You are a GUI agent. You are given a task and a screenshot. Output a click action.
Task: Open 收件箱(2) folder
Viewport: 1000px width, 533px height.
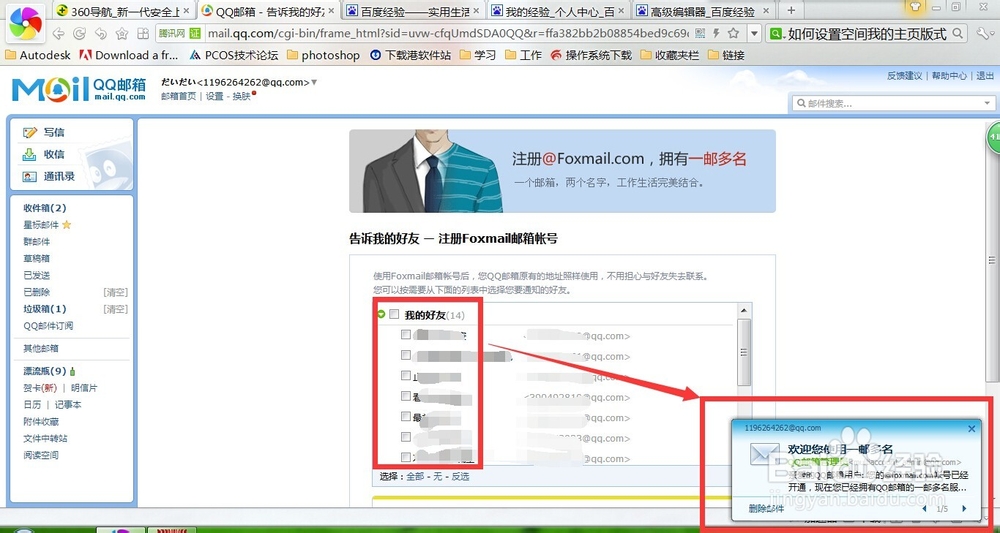(x=45, y=208)
